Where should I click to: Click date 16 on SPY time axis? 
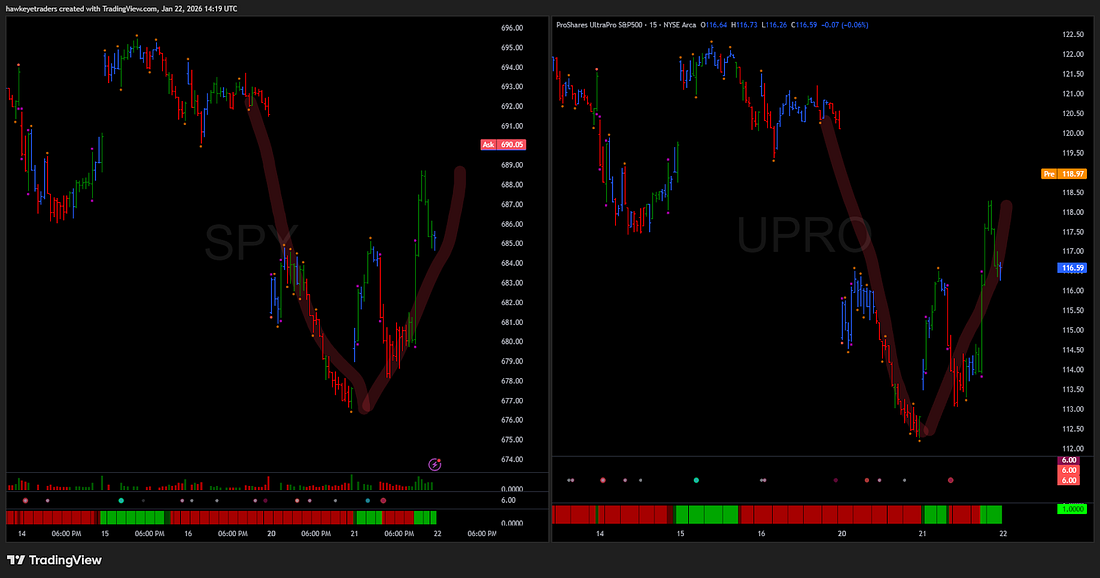[x=188, y=534]
